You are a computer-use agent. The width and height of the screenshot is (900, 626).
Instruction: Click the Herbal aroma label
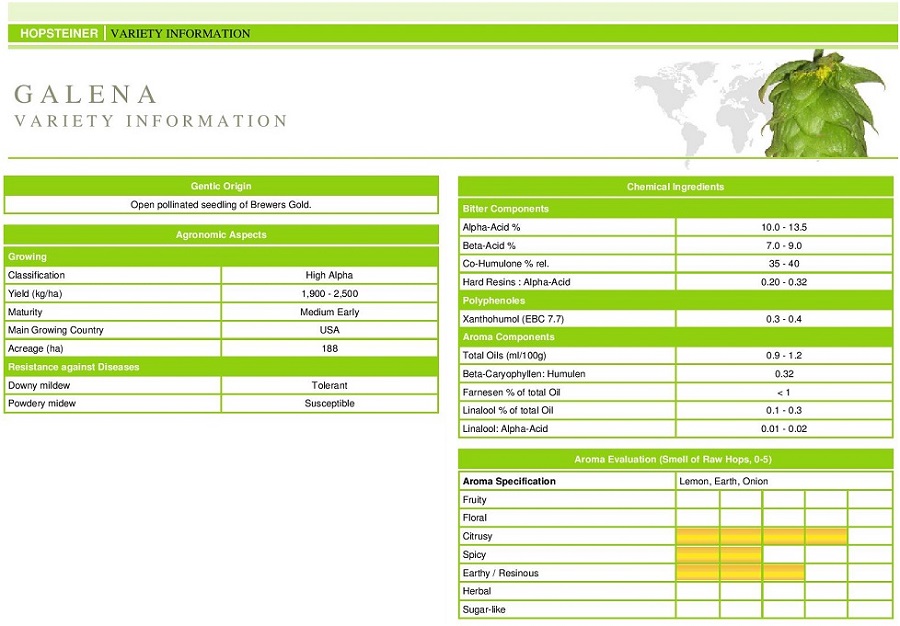click(476, 591)
